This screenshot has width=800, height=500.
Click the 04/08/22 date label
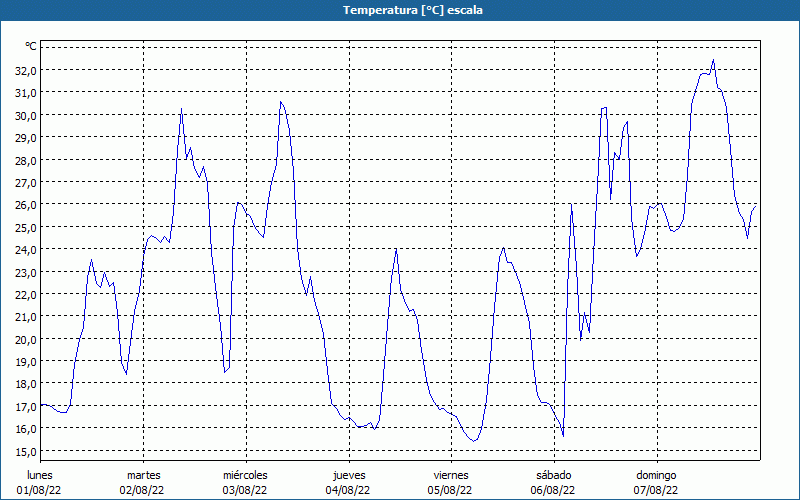[348, 490]
